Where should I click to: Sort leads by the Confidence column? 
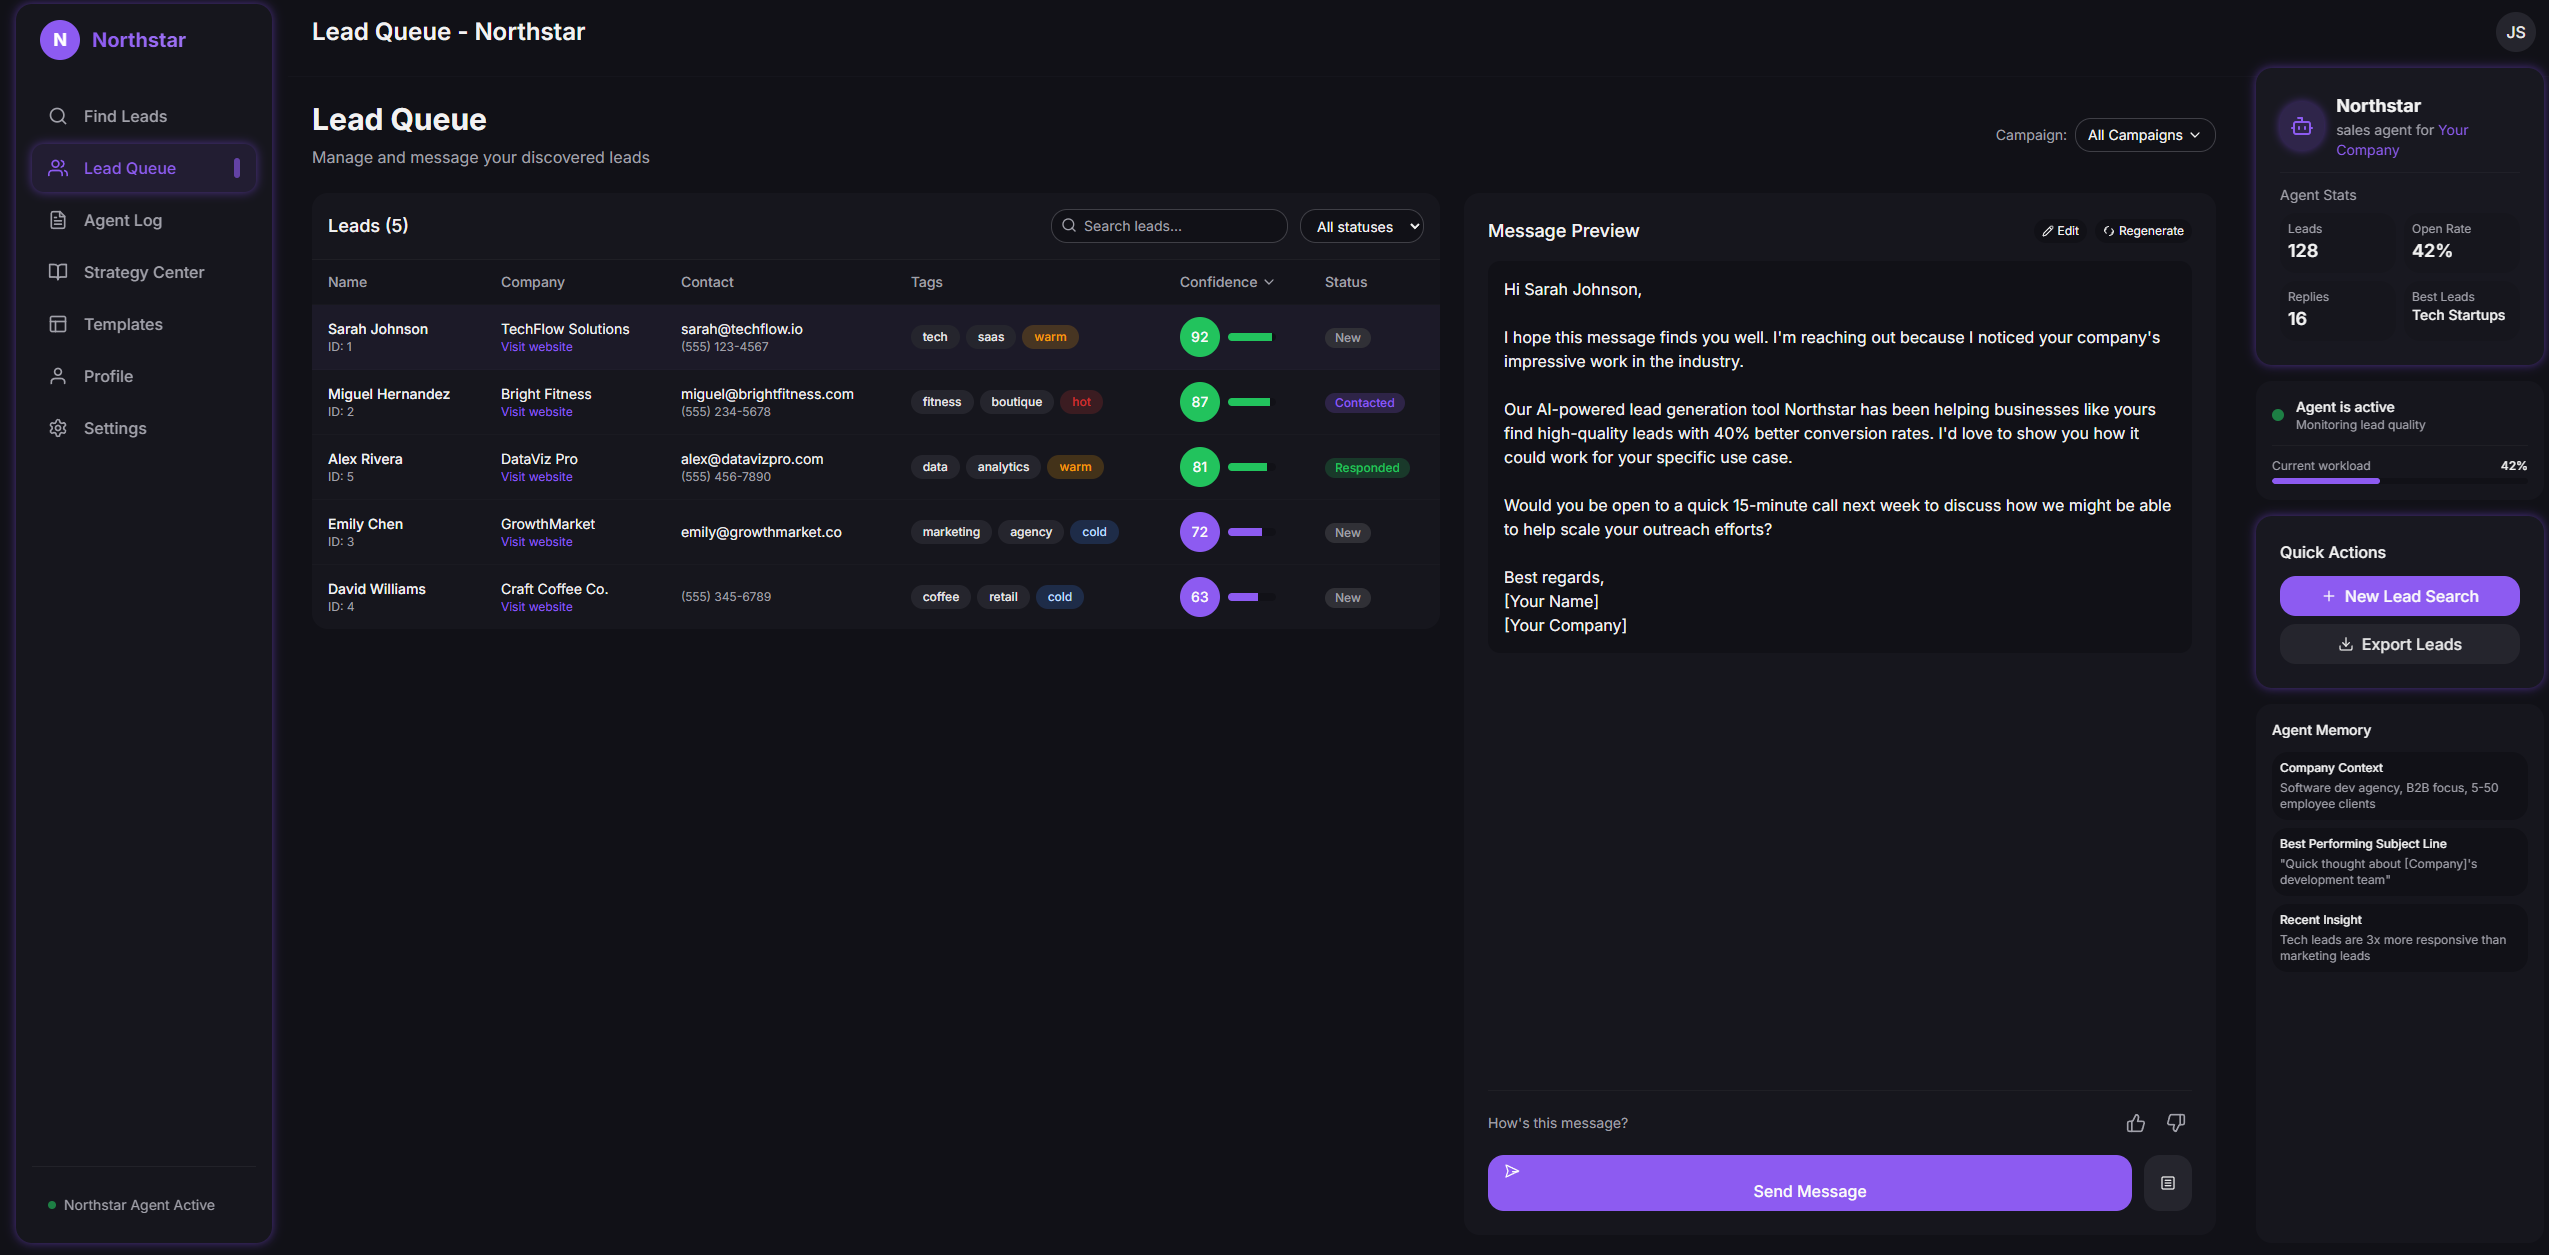pyautogui.click(x=1226, y=282)
